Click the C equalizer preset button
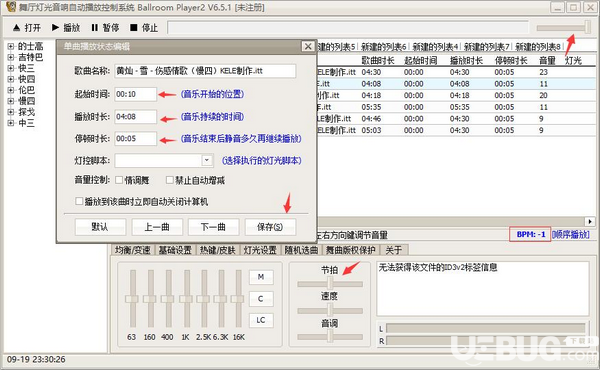Image resolution: width=600 pixels, height=370 pixels. (x=261, y=299)
